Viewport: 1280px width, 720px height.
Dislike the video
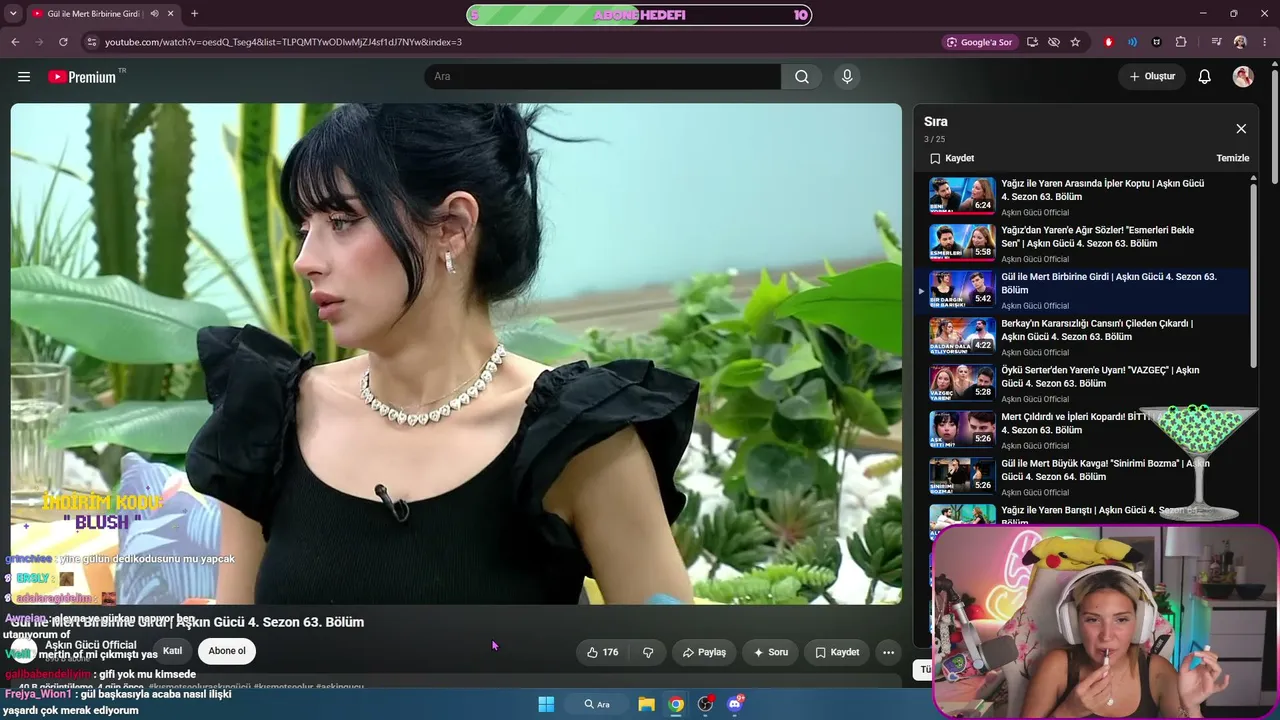pos(648,652)
